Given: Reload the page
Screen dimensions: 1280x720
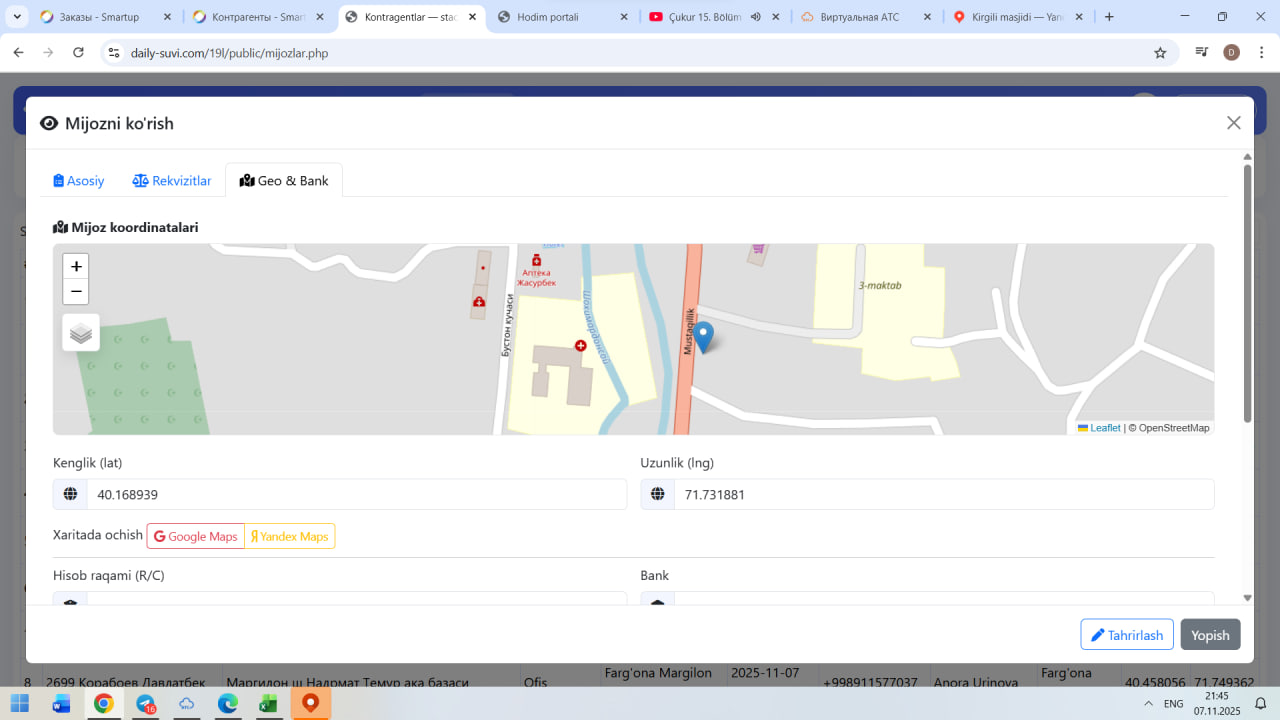Looking at the screenshot, I should click(79, 53).
